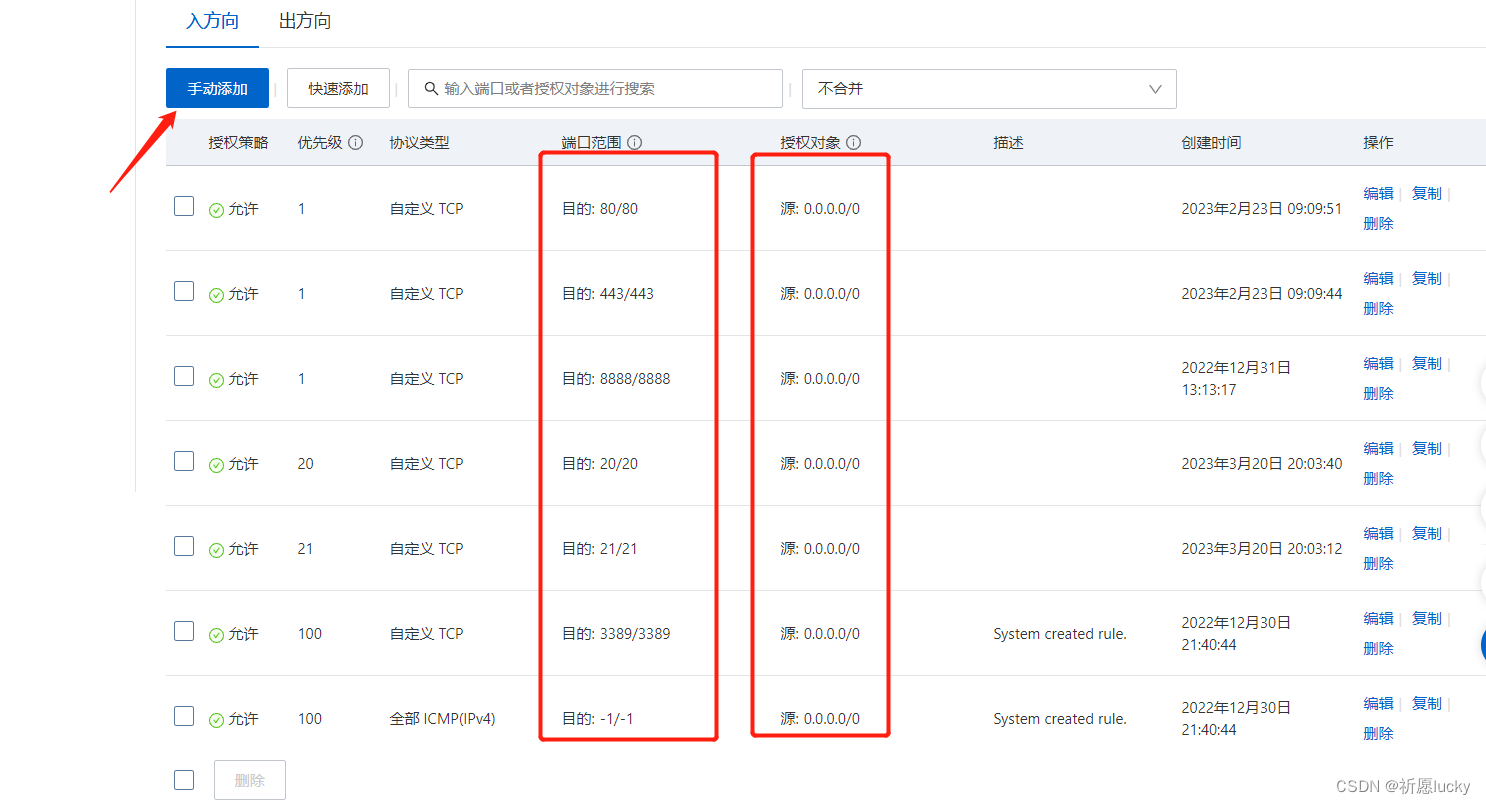The image size is (1486, 805).
Task: Open the 优先级 column info icon
Action: click(x=355, y=143)
